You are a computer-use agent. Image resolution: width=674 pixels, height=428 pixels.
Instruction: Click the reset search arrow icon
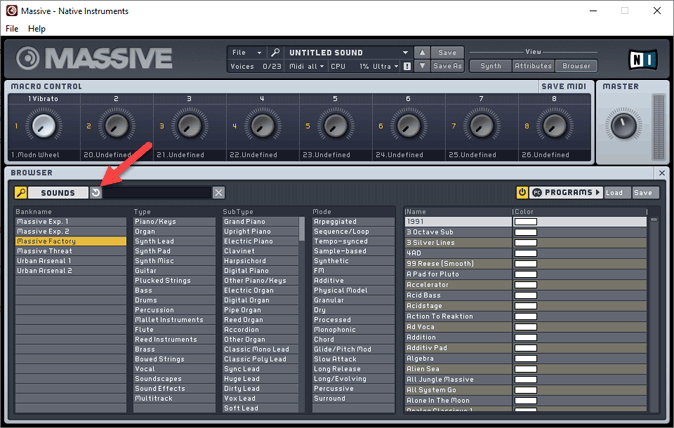pos(95,193)
